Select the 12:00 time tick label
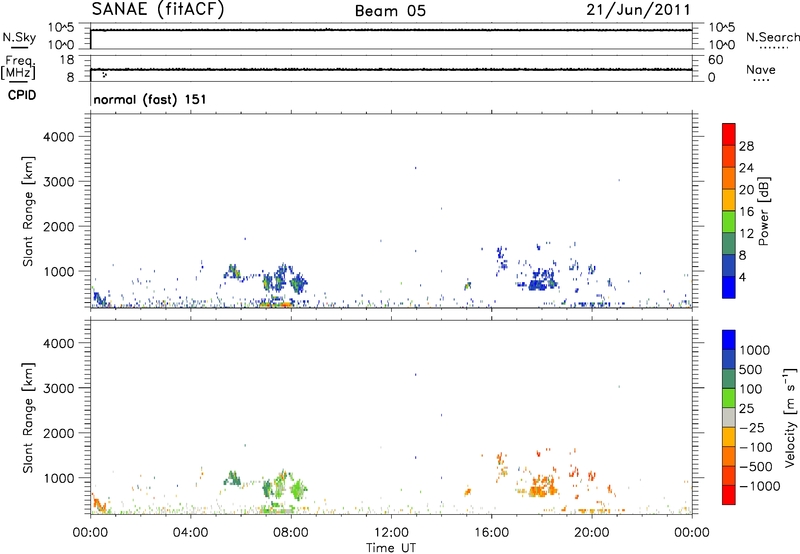This screenshot has width=800, height=554. [x=391, y=533]
